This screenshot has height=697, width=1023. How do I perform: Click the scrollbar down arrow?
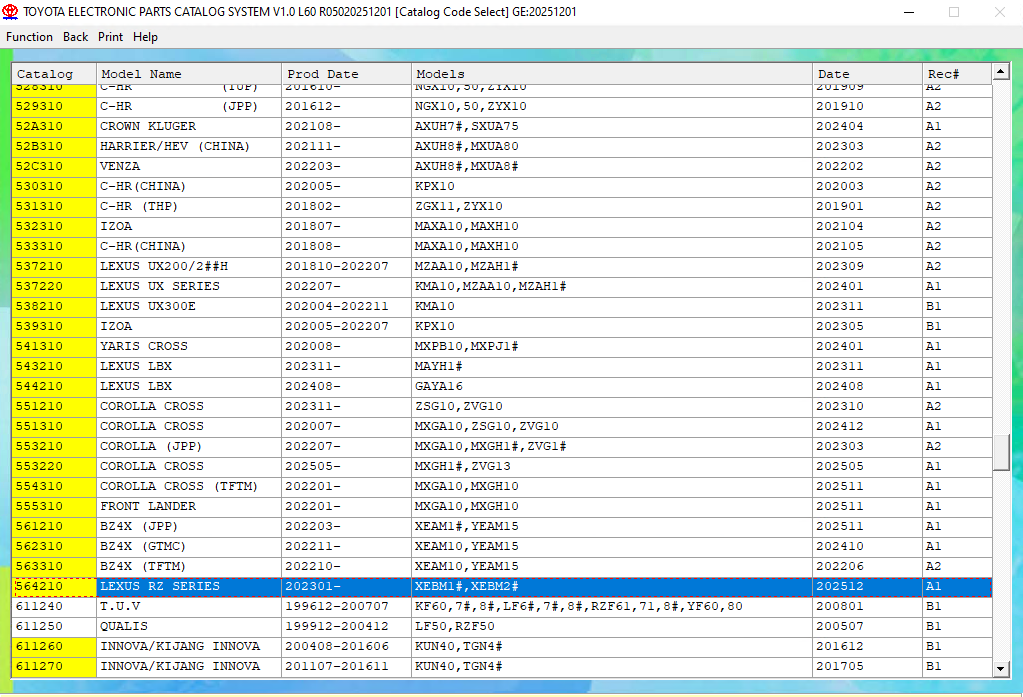(x=1001, y=668)
